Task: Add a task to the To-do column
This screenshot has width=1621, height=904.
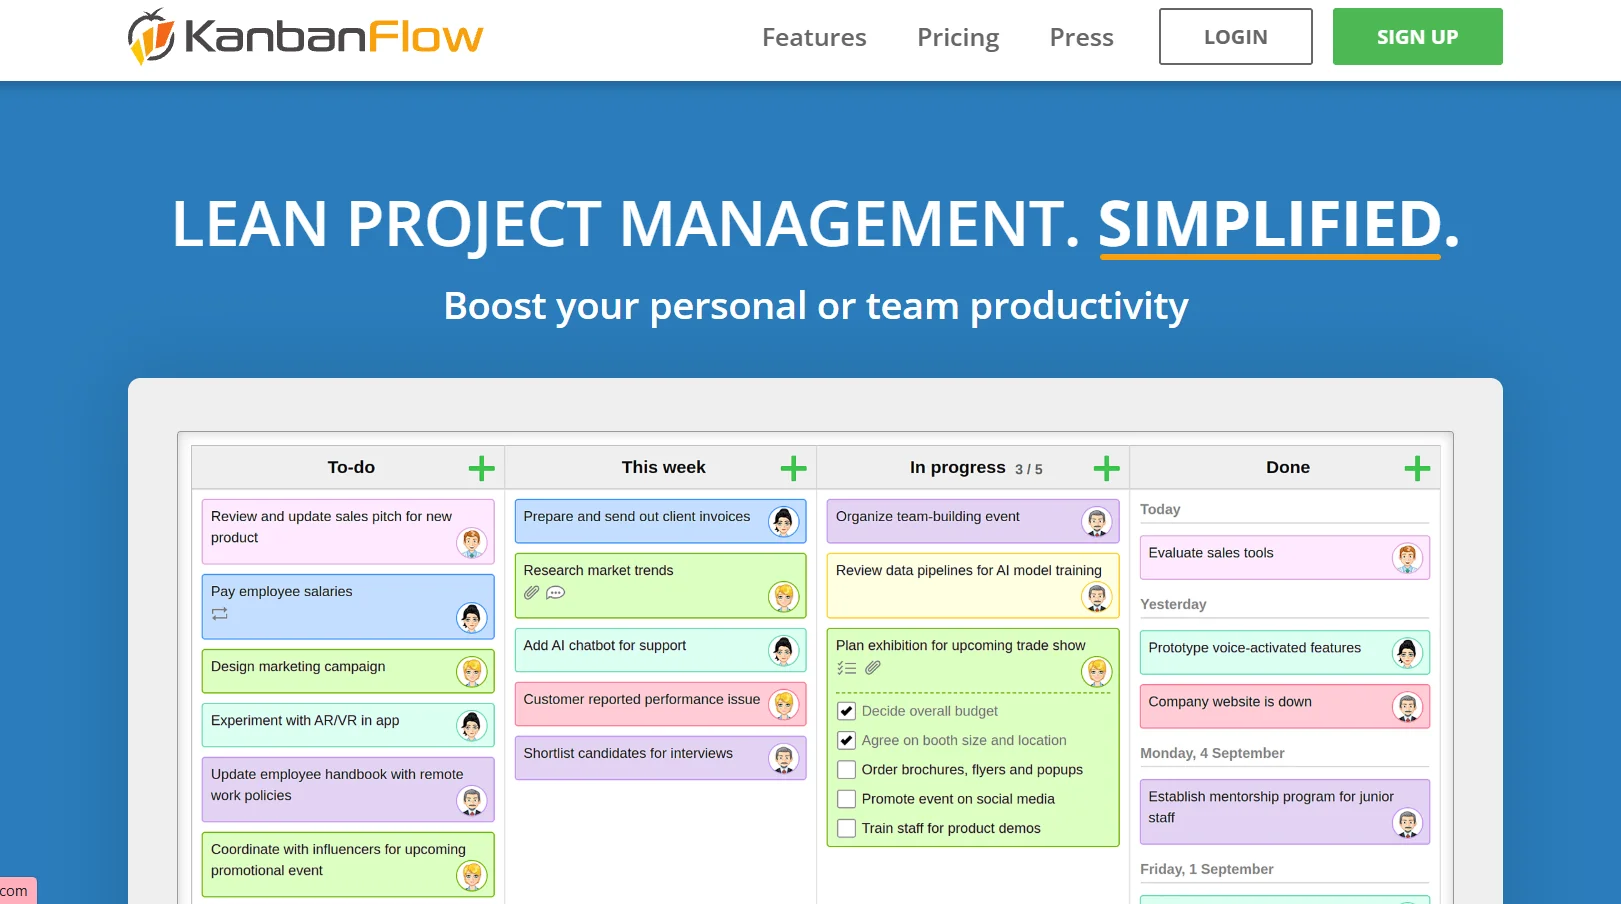Action: pyautogui.click(x=481, y=468)
